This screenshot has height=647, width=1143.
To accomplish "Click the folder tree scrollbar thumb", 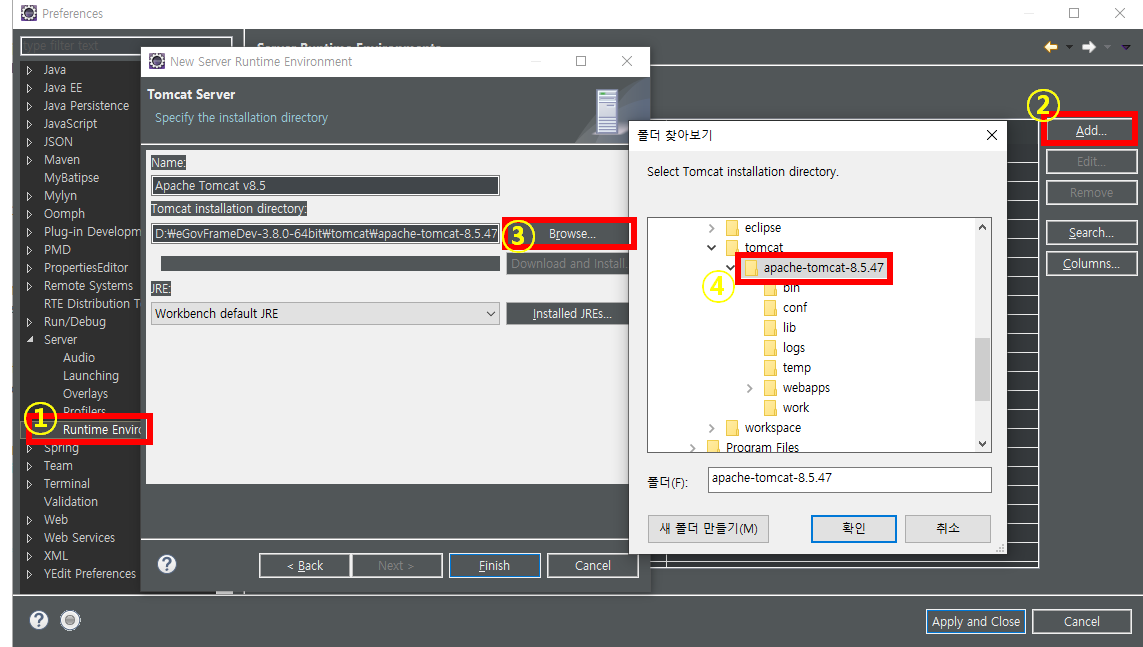I will pos(982,369).
